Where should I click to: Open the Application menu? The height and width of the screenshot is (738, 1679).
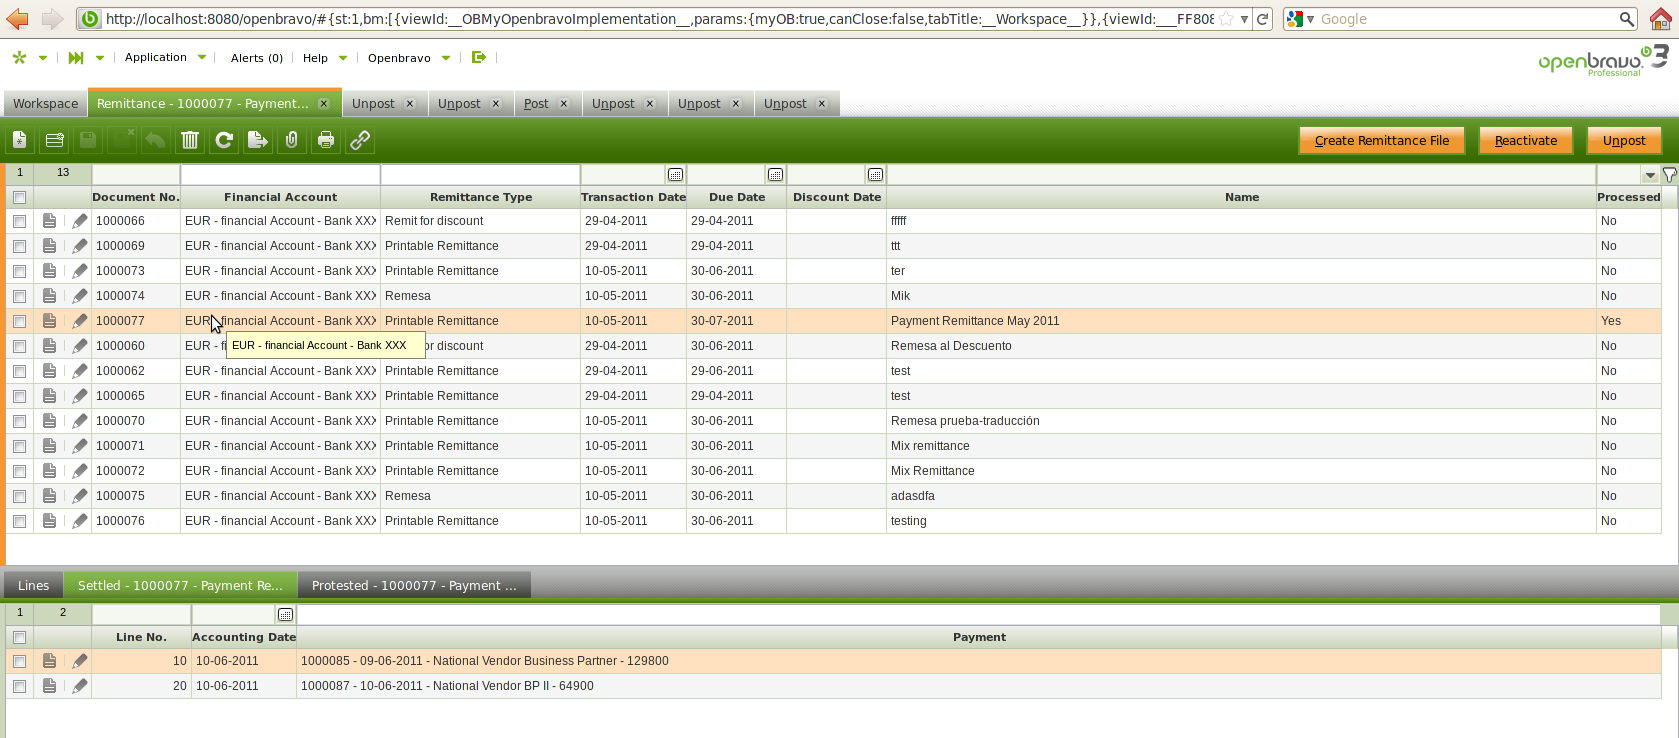pos(156,58)
